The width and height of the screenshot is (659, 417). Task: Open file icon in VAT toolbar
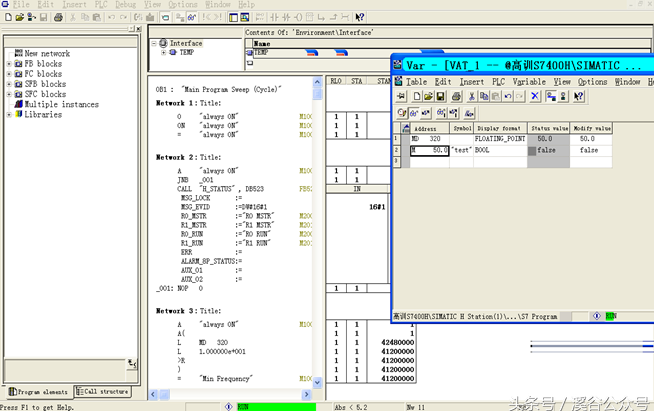coord(427,96)
